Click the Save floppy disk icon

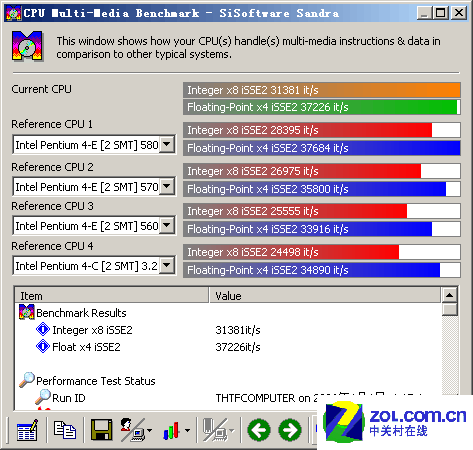pos(102,430)
